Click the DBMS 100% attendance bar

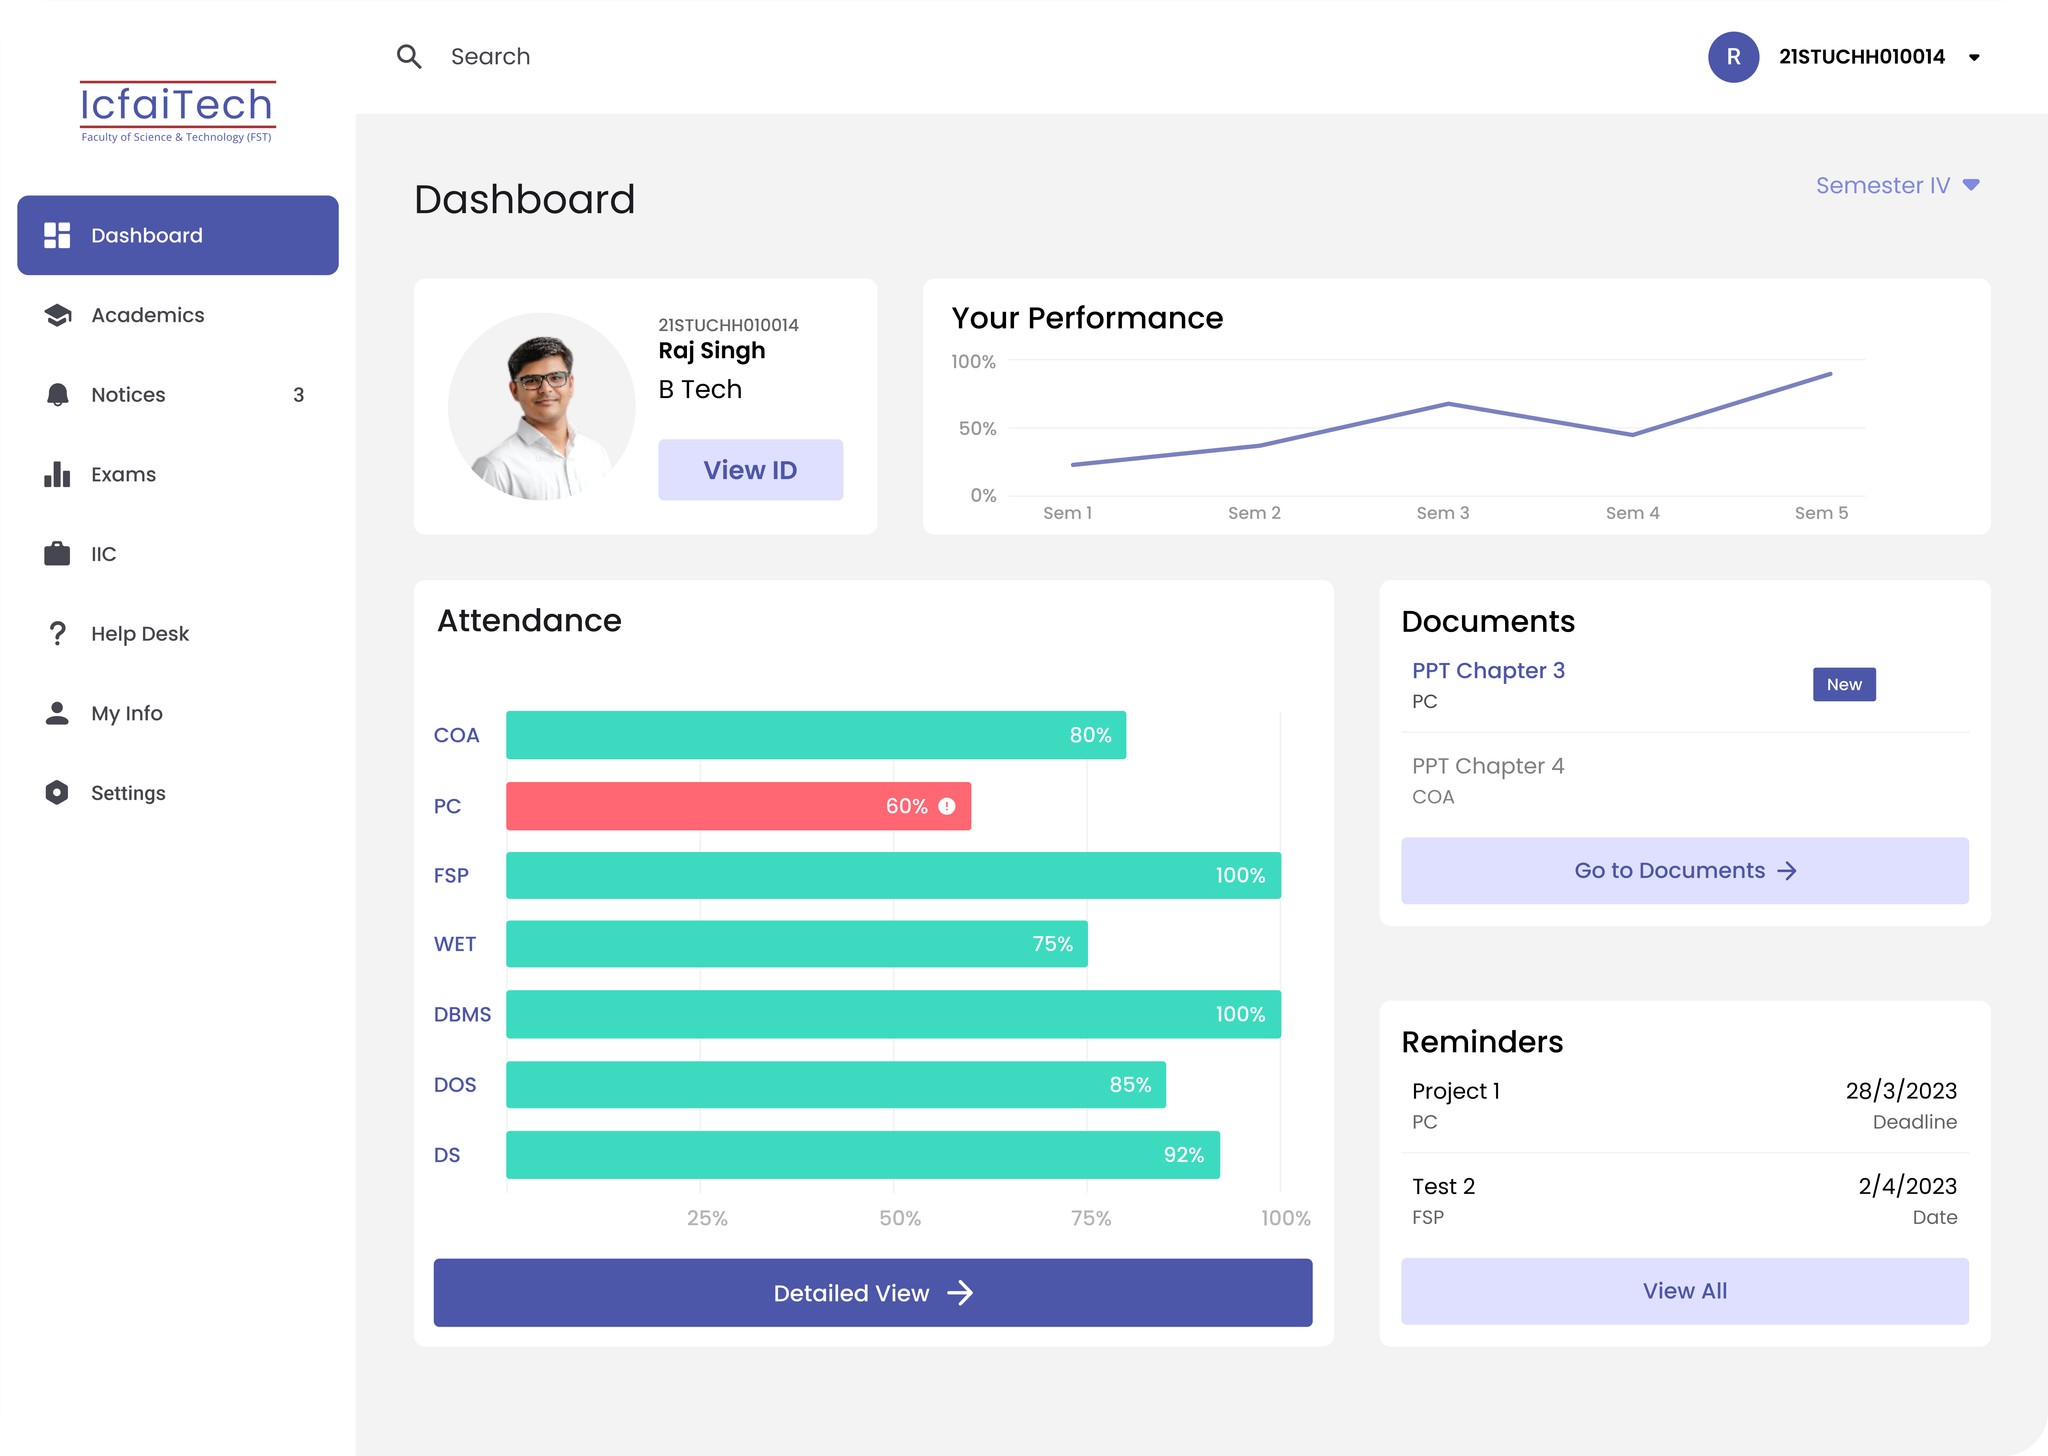tap(893, 1014)
